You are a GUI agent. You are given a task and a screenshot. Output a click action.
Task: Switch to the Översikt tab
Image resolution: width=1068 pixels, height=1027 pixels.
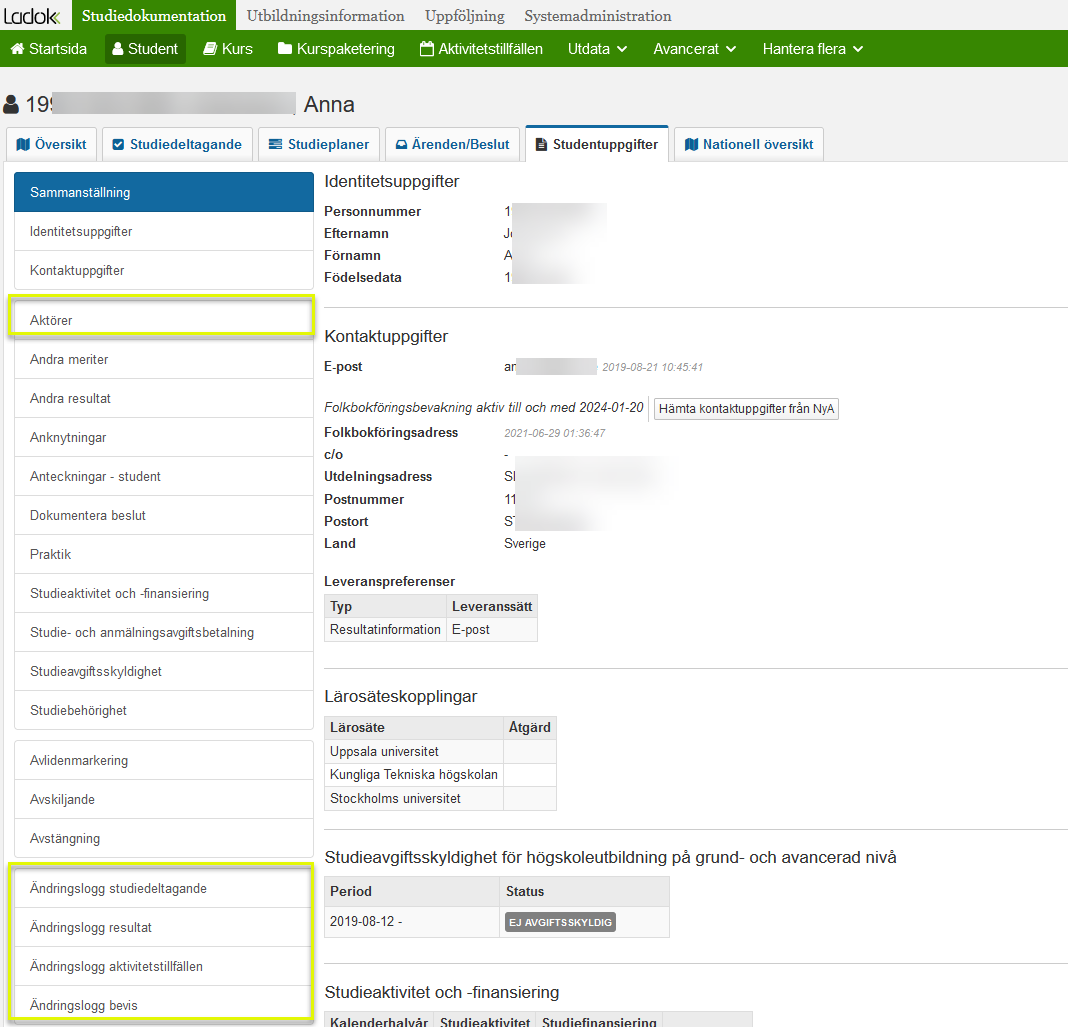click(52, 144)
